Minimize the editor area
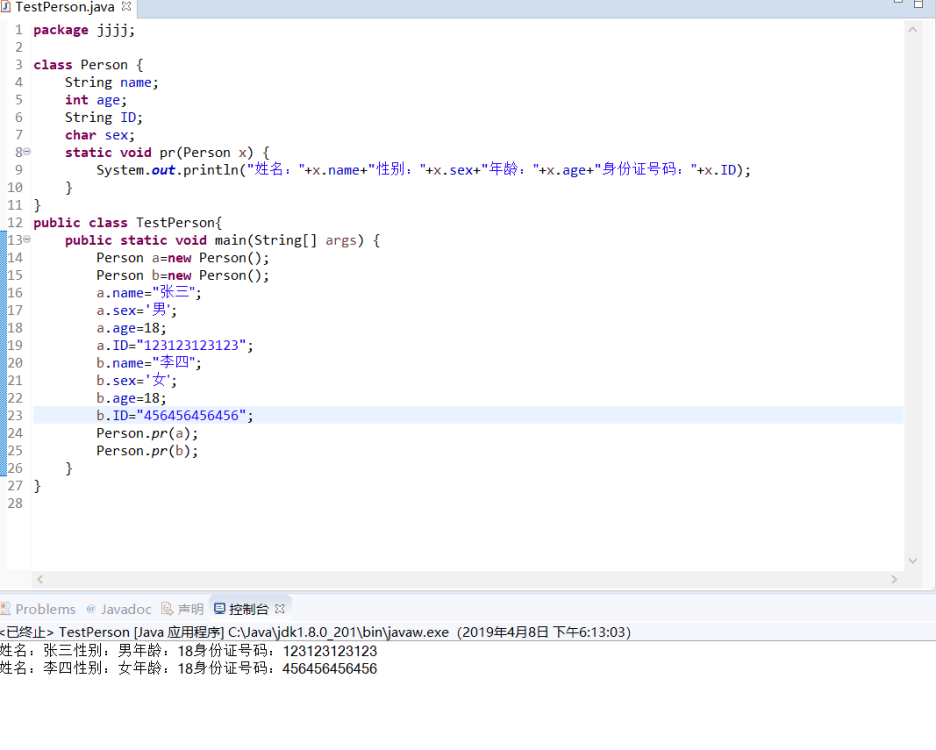936x750 pixels. tap(898, 3)
